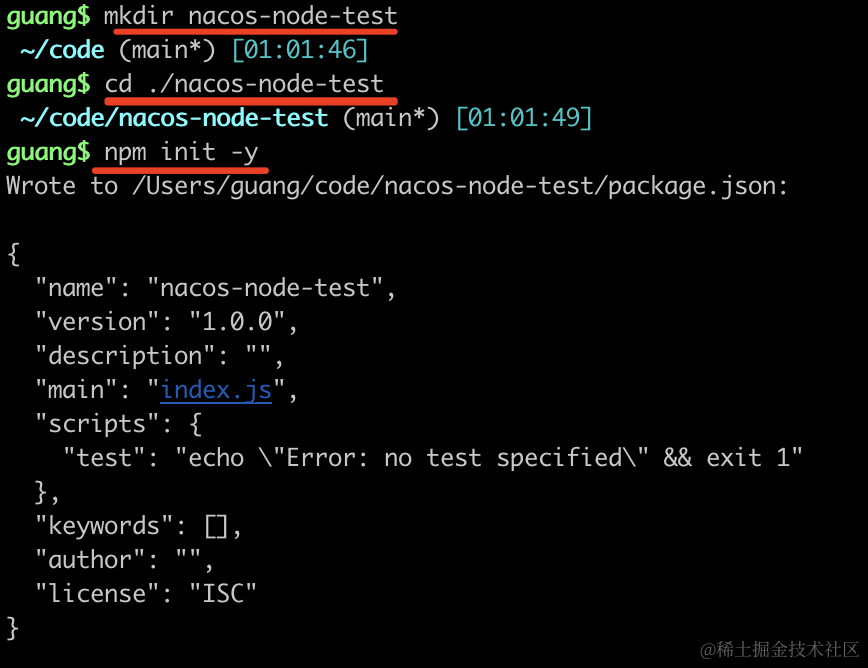Screen dimensions: 868x668
Task: Click the echo error test script value
Action: pyautogui.click(x=489, y=458)
